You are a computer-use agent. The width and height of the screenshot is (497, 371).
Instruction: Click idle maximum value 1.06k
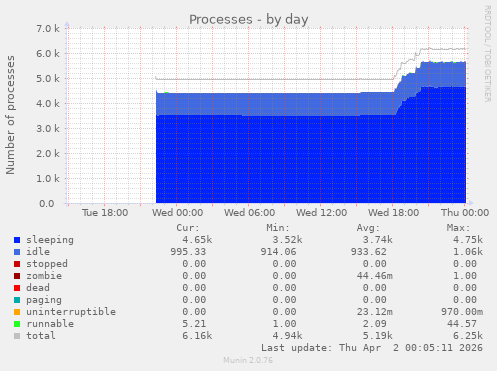(x=468, y=252)
